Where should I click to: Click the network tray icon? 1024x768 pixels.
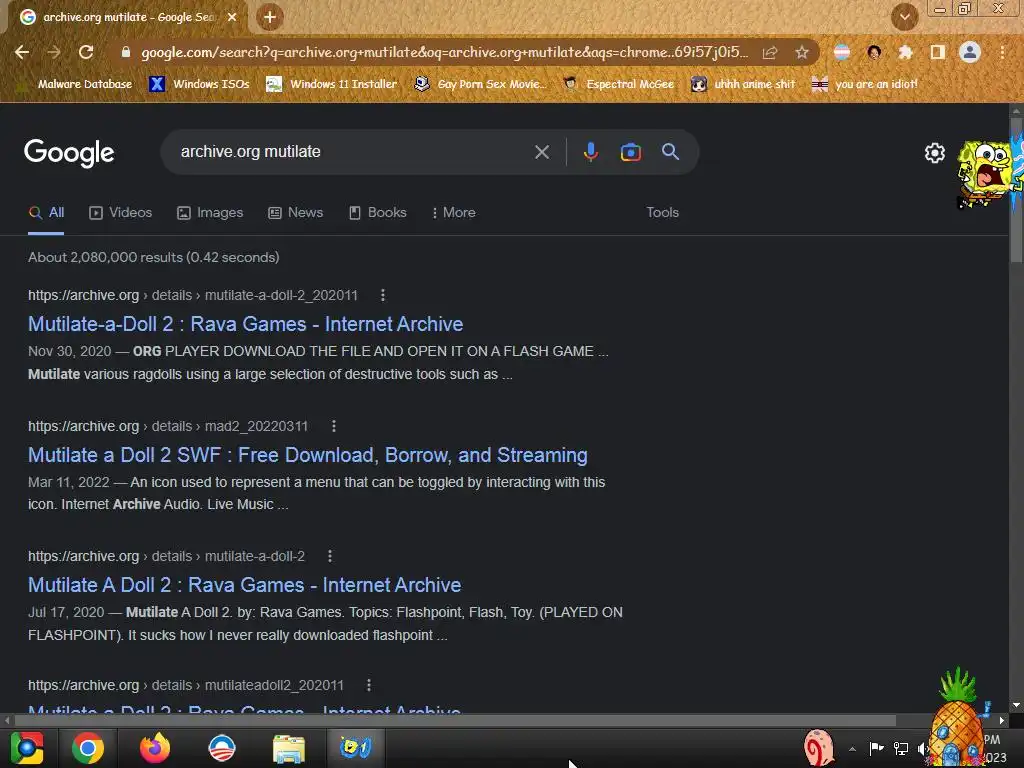901,748
